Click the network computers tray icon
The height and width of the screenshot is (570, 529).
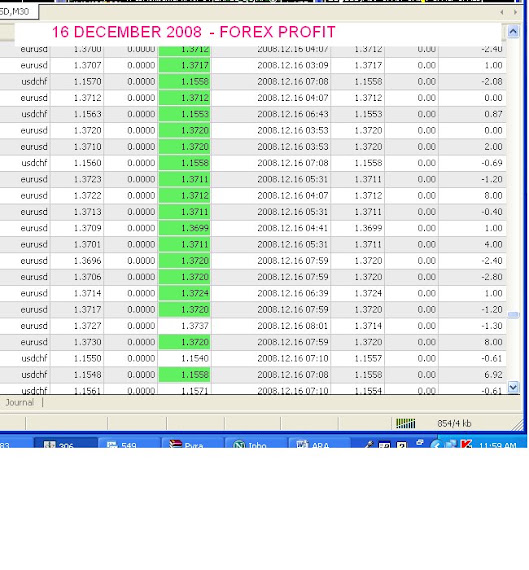(x=452, y=444)
